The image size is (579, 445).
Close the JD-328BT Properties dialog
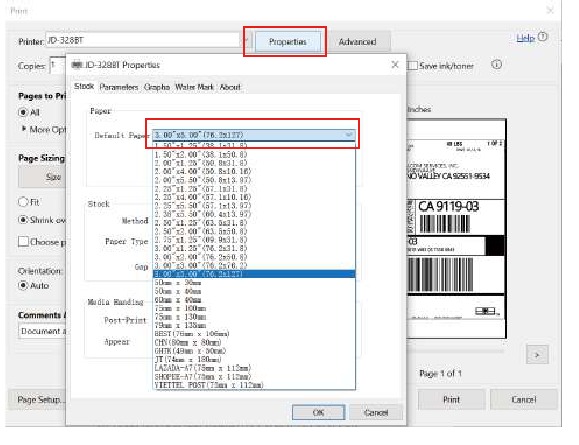coord(395,65)
